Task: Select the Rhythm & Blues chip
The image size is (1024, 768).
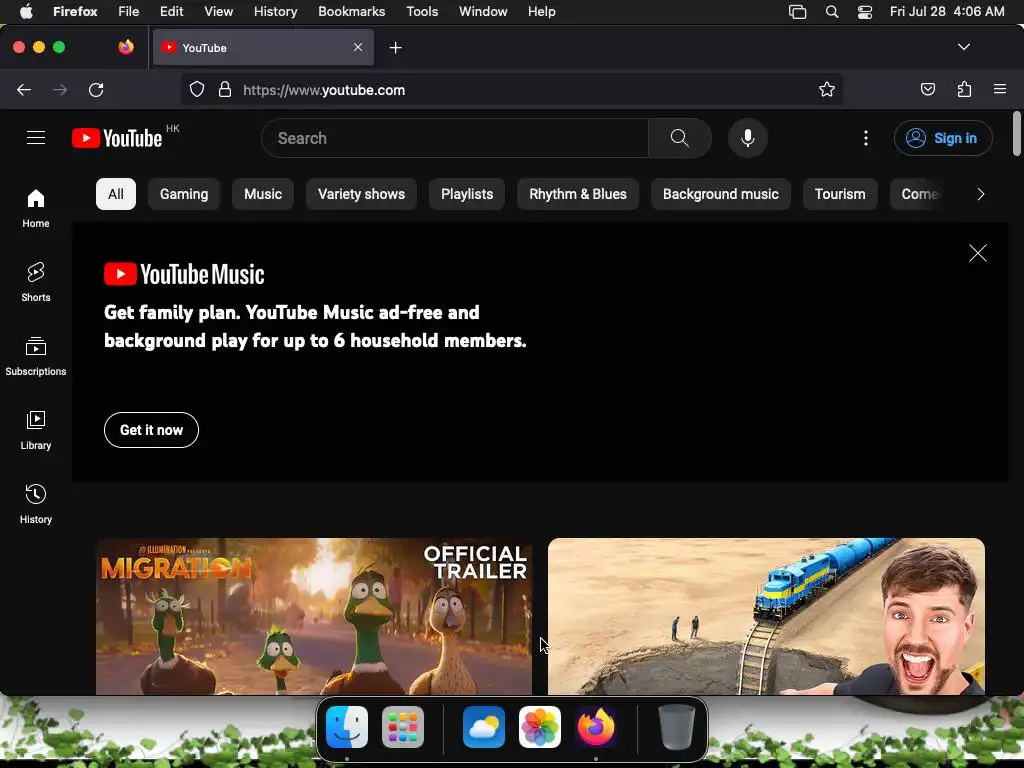Action: (578, 194)
